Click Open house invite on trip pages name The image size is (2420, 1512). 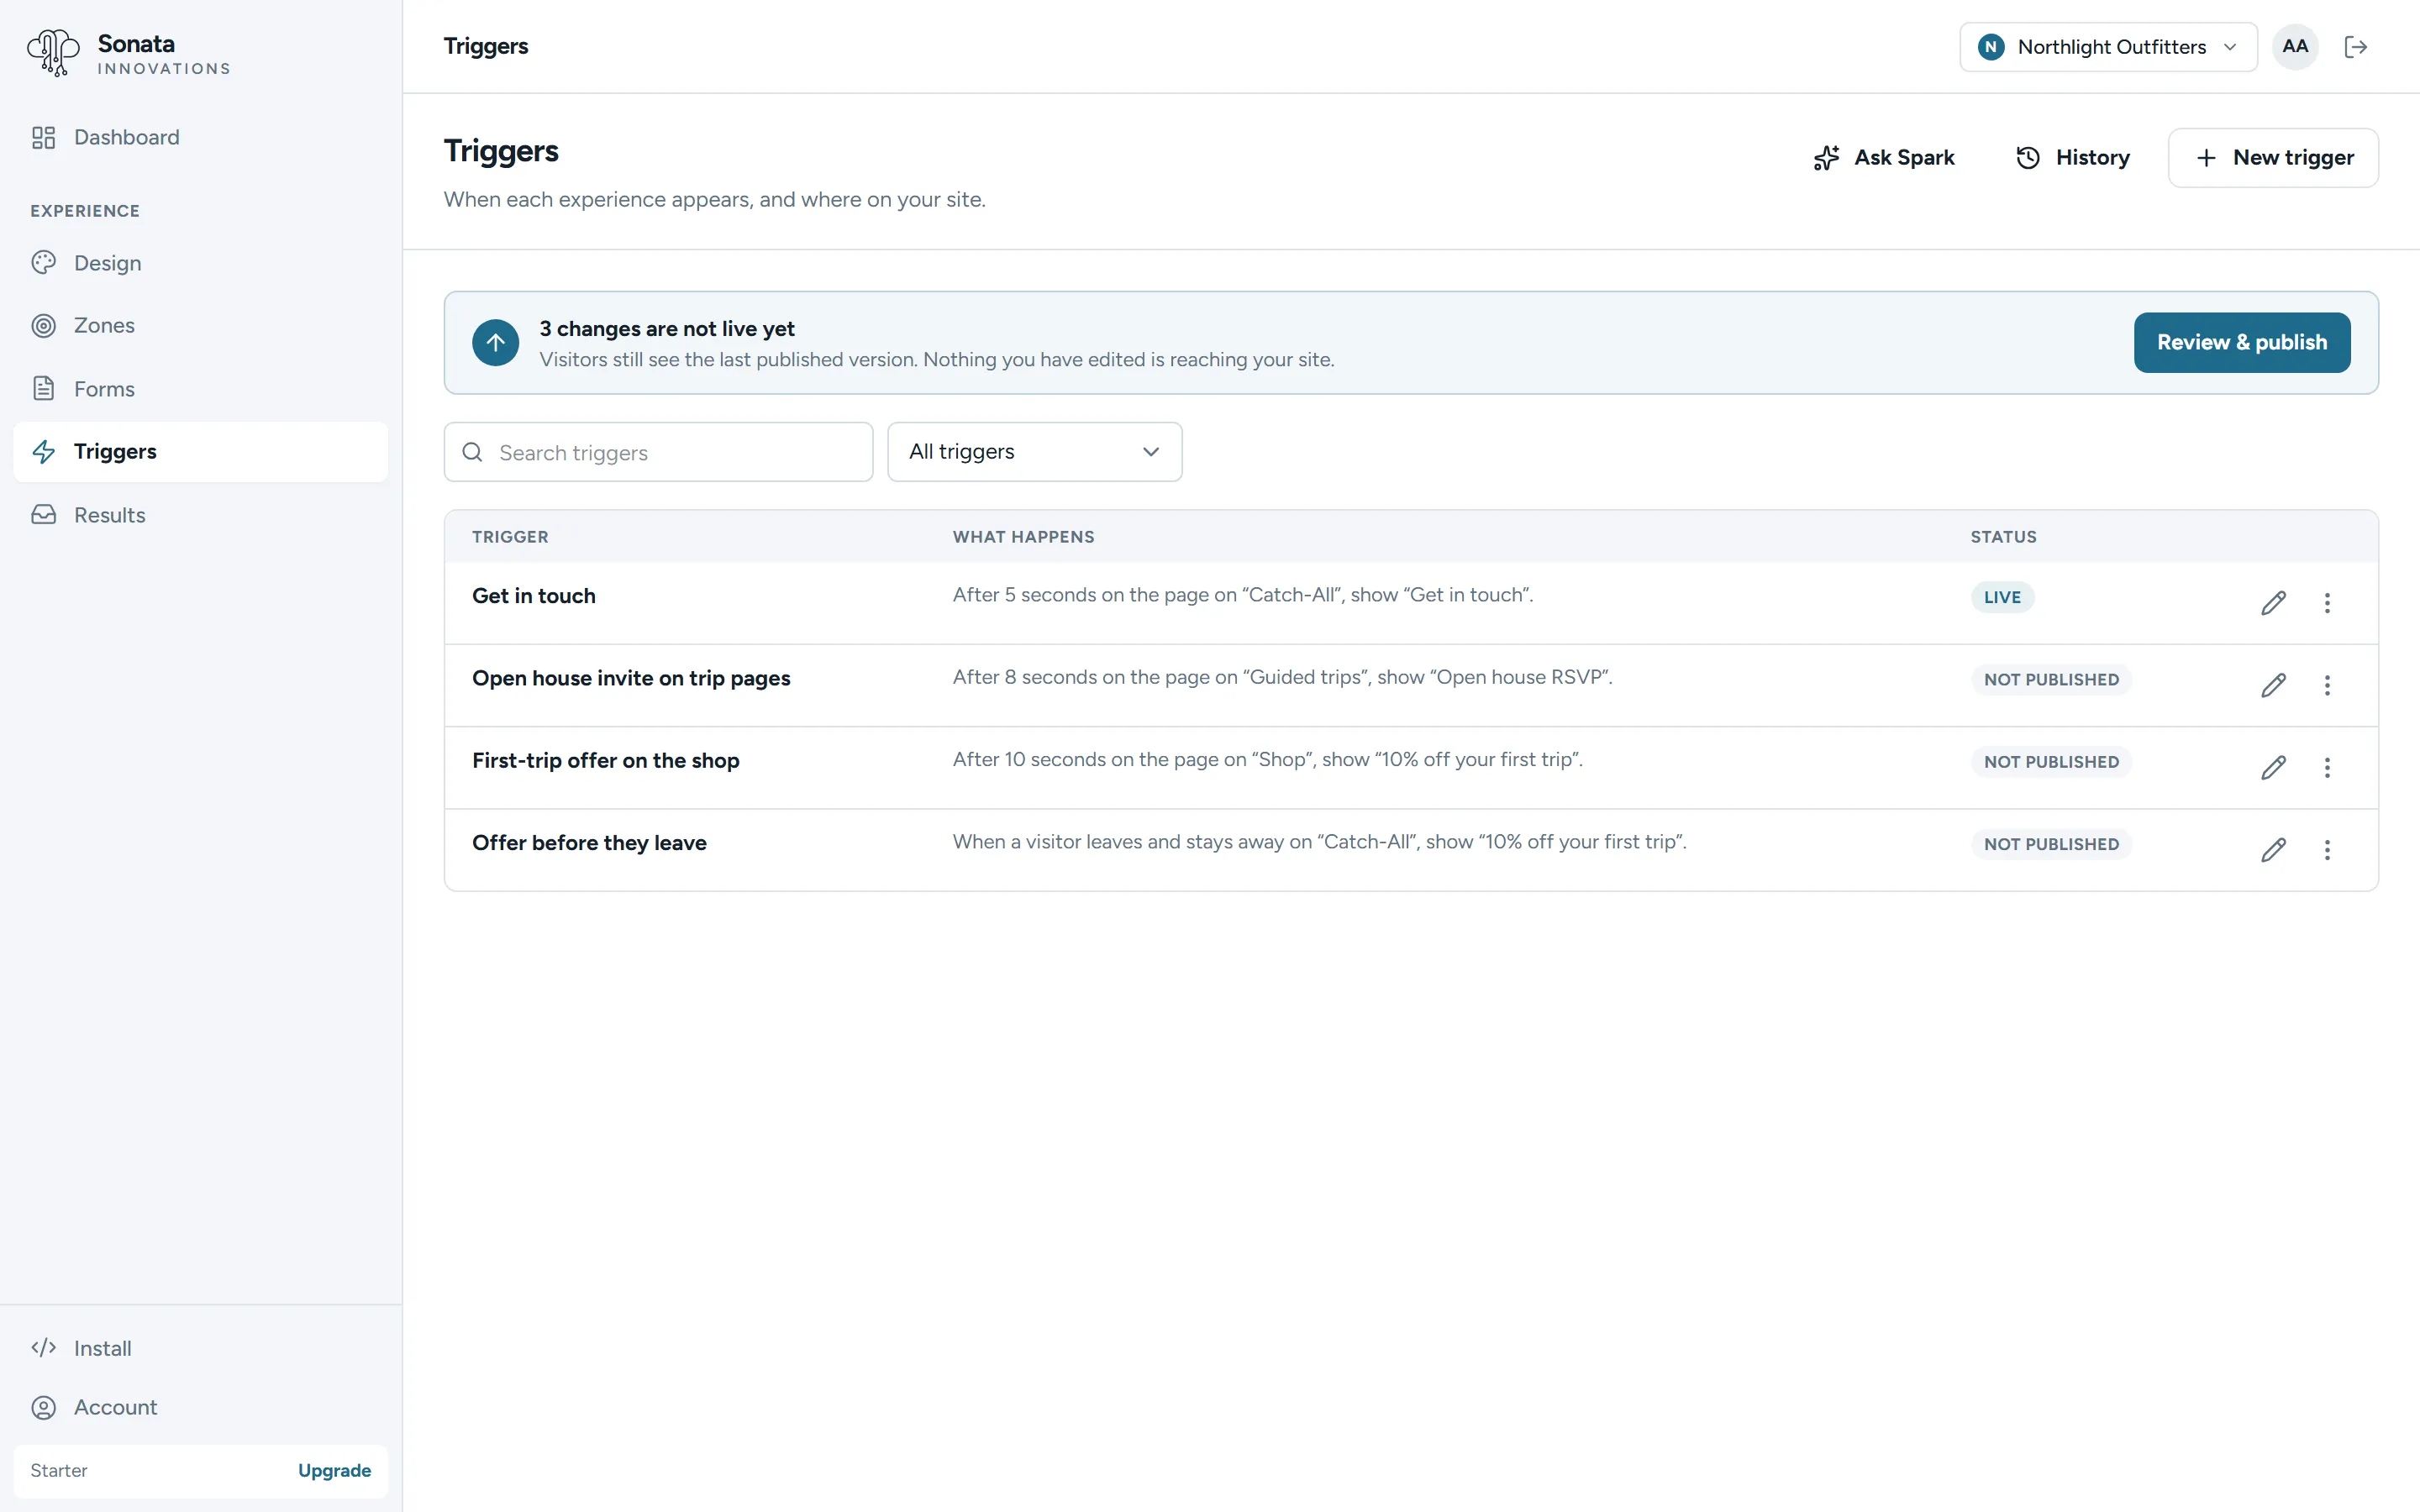click(x=631, y=678)
